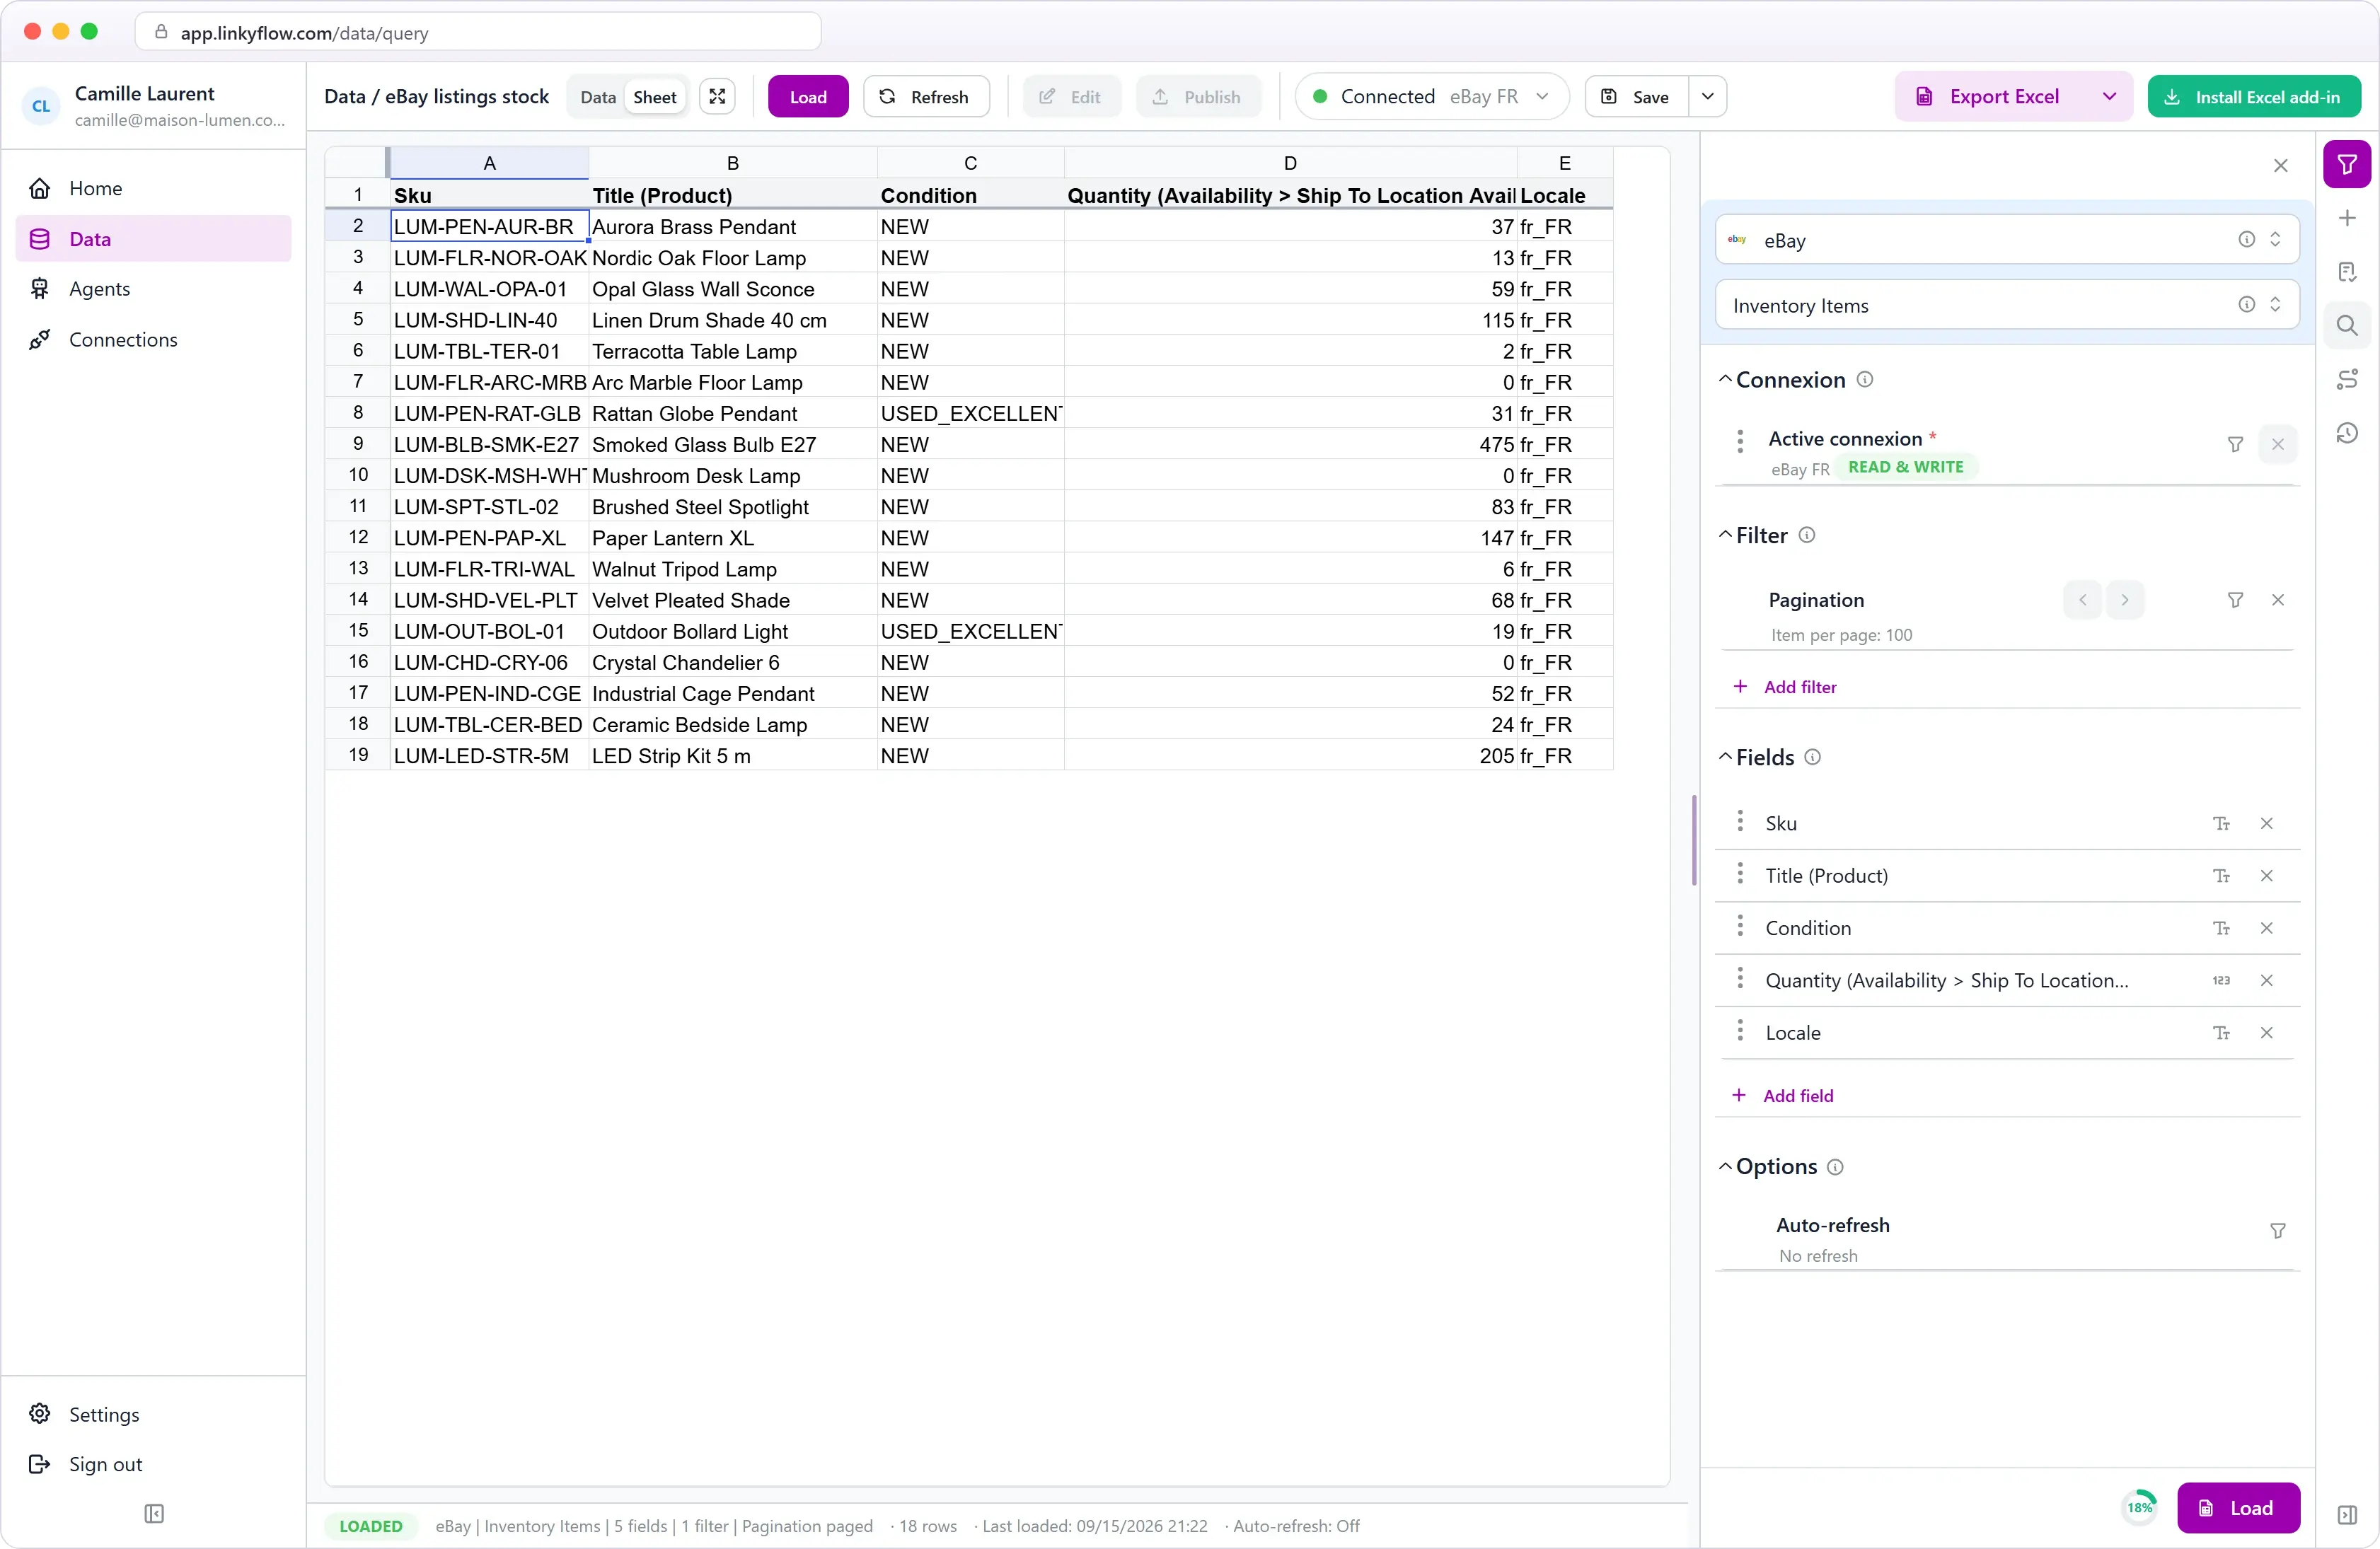Image resolution: width=2380 pixels, height=1549 pixels.
Task: Open the search icon in right rail
Action: tap(2346, 325)
